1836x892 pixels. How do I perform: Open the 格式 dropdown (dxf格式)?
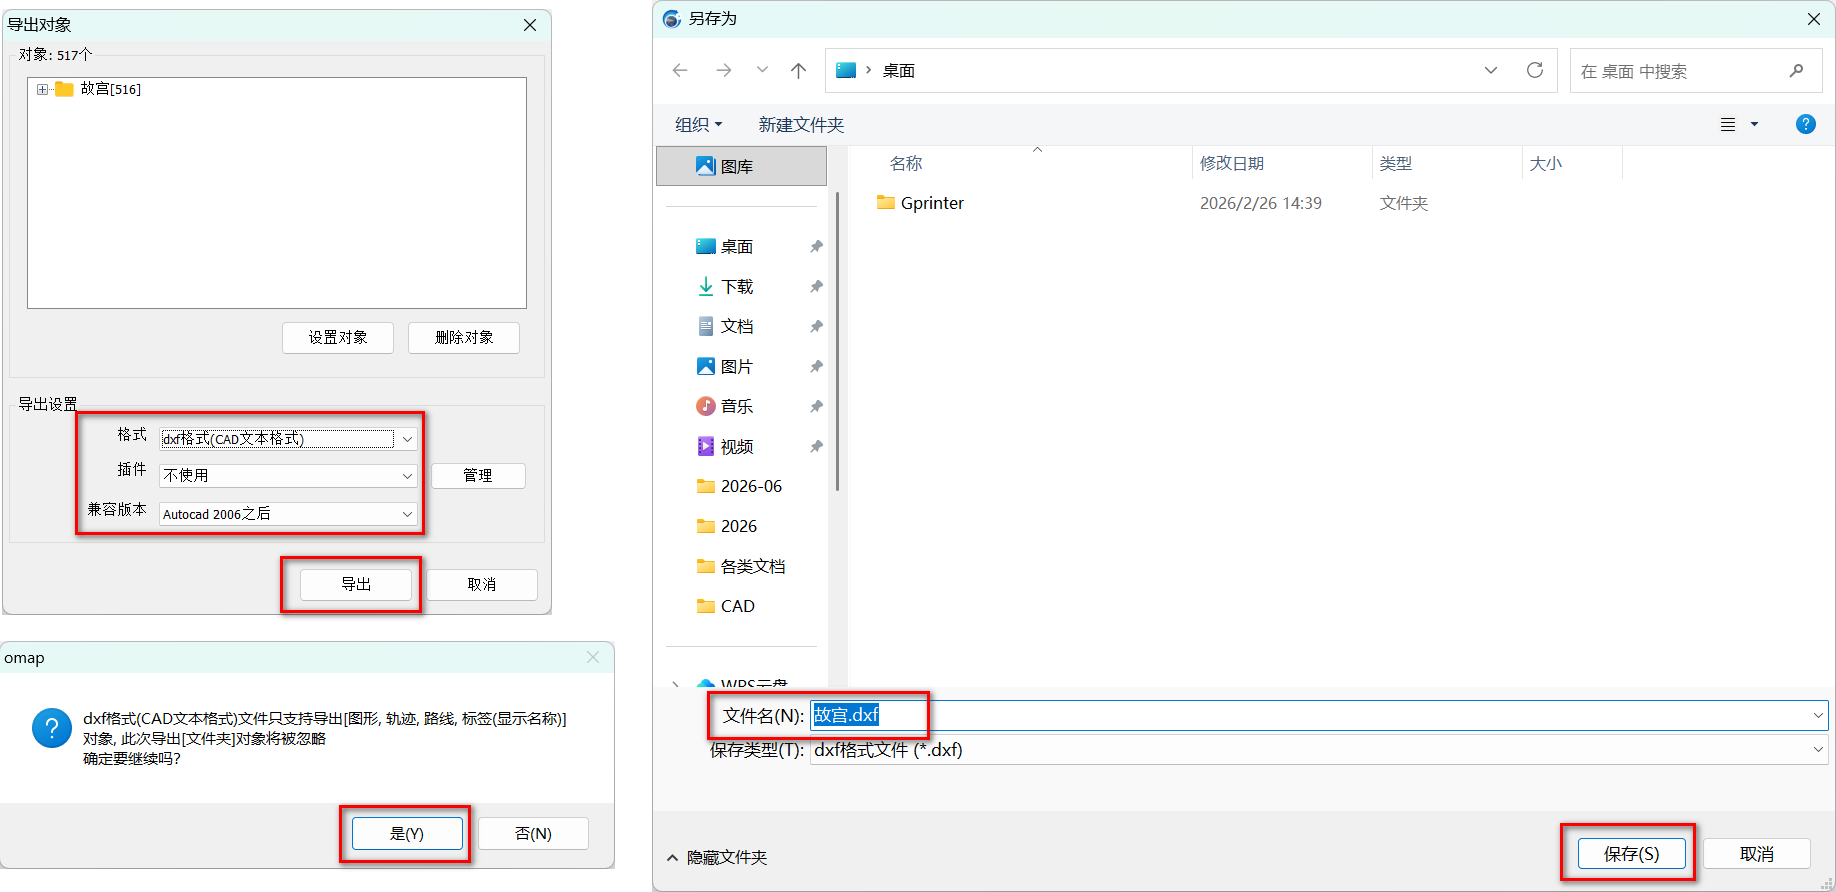coord(288,439)
